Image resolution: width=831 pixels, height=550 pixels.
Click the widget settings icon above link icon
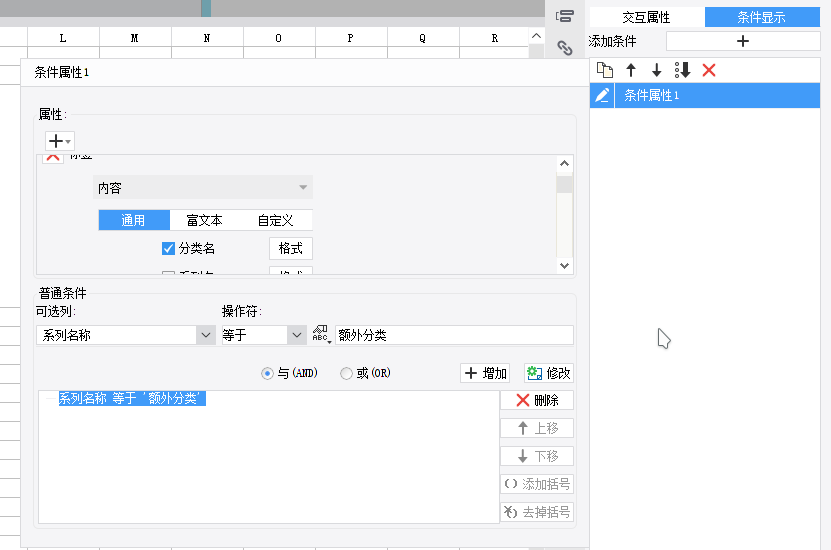click(x=565, y=16)
